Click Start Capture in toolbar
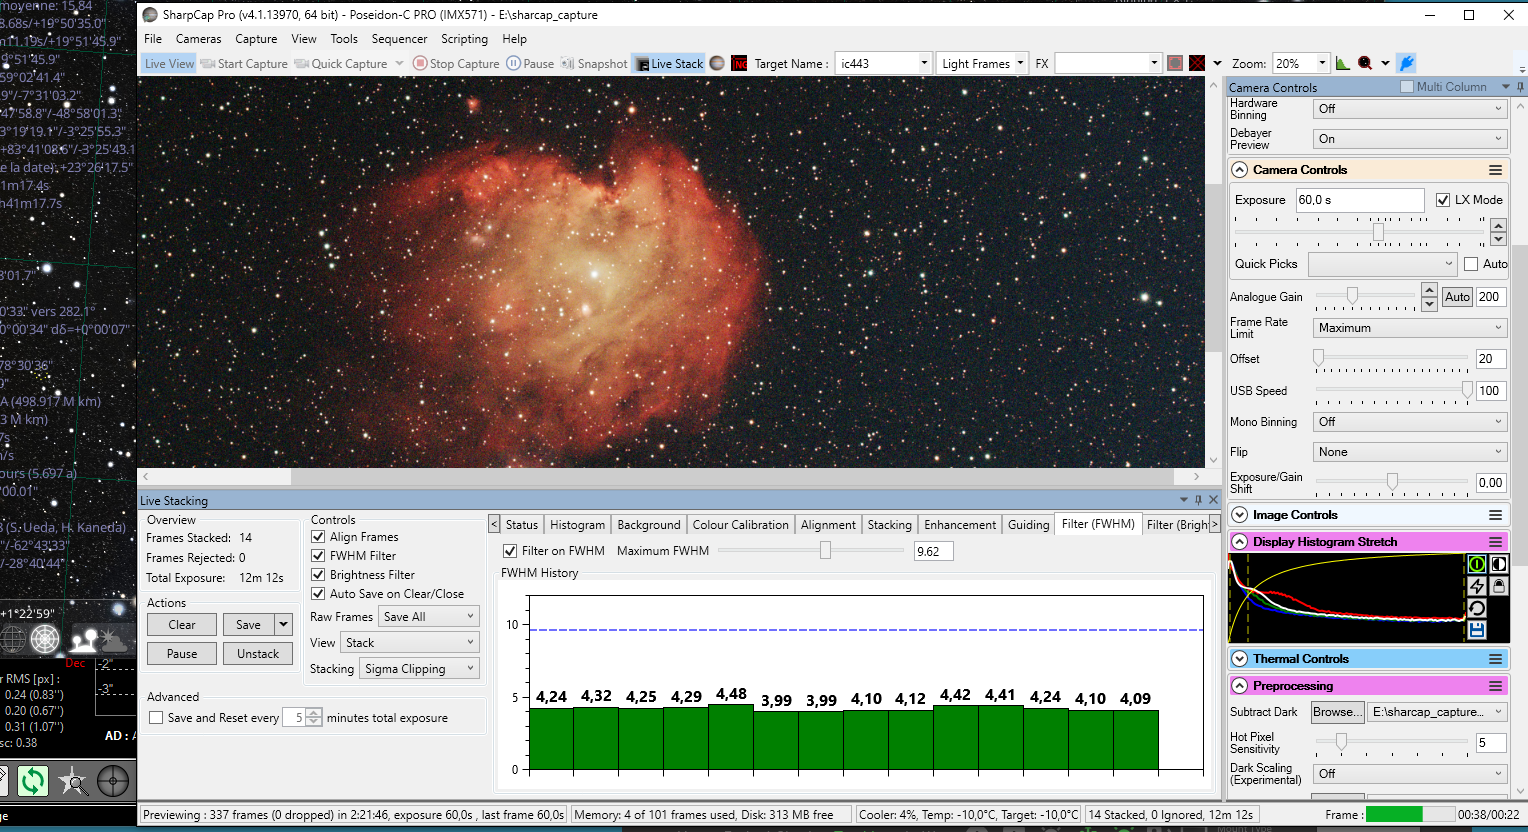 tap(244, 63)
